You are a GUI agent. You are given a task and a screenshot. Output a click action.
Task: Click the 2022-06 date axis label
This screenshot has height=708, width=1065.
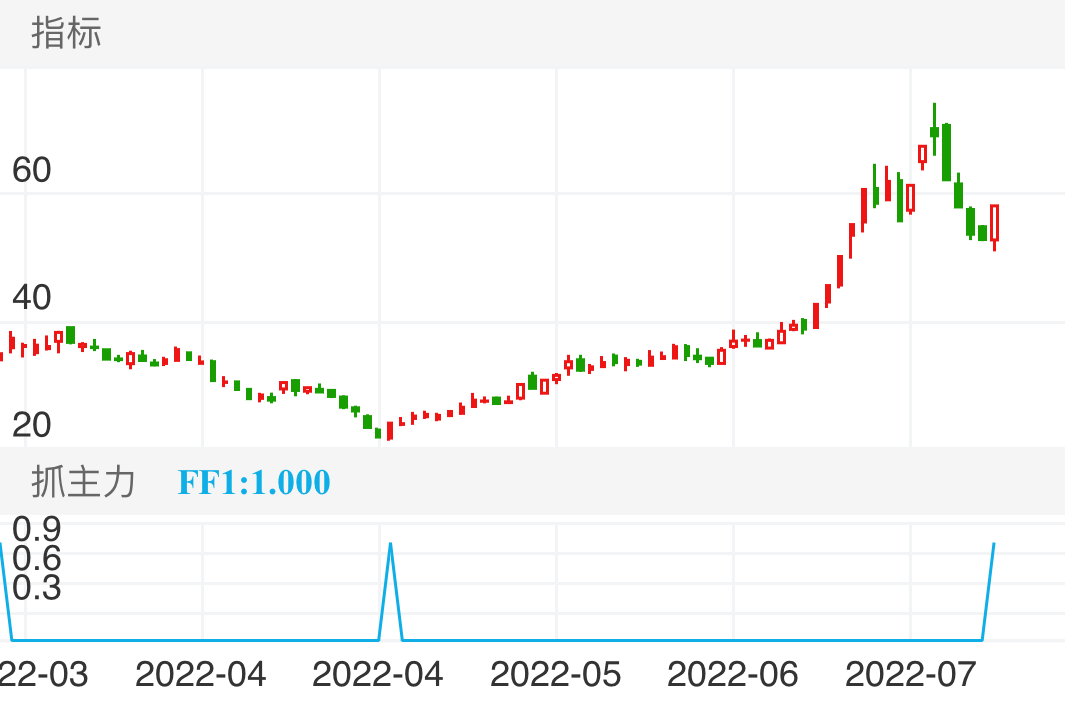click(733, 675)
